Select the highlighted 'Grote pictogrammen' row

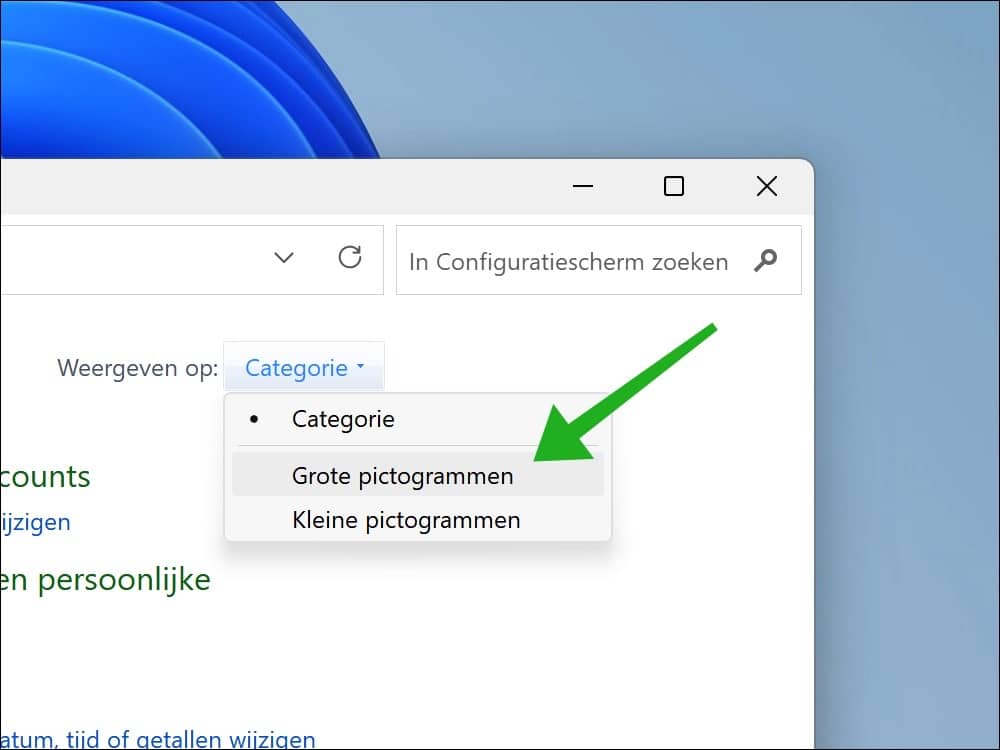coord(402,476)
